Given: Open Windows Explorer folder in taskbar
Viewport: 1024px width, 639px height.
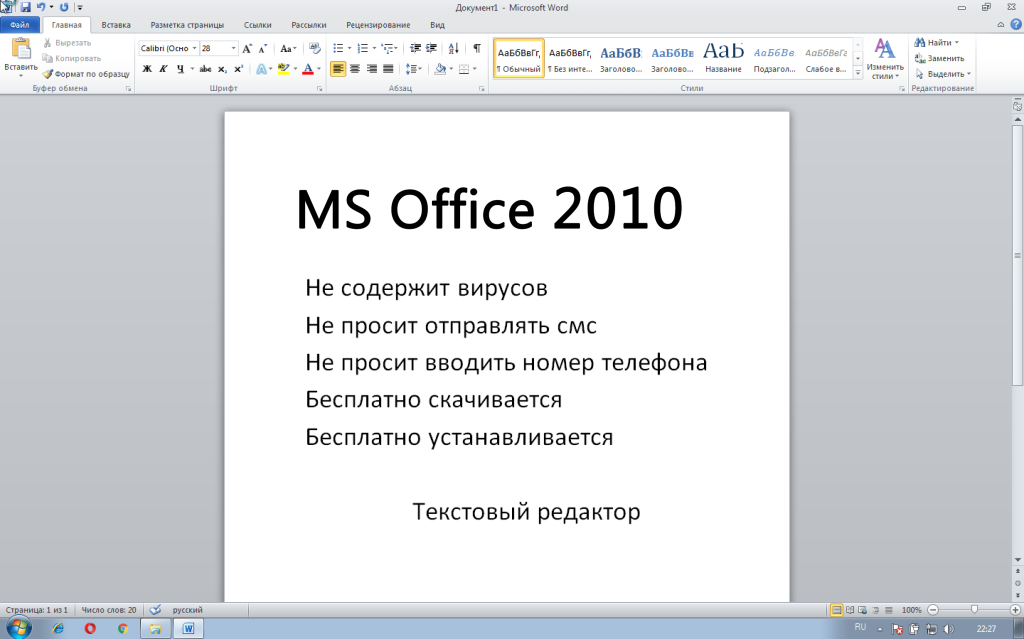Looking at the screenshot, I should tap(155, 629).
